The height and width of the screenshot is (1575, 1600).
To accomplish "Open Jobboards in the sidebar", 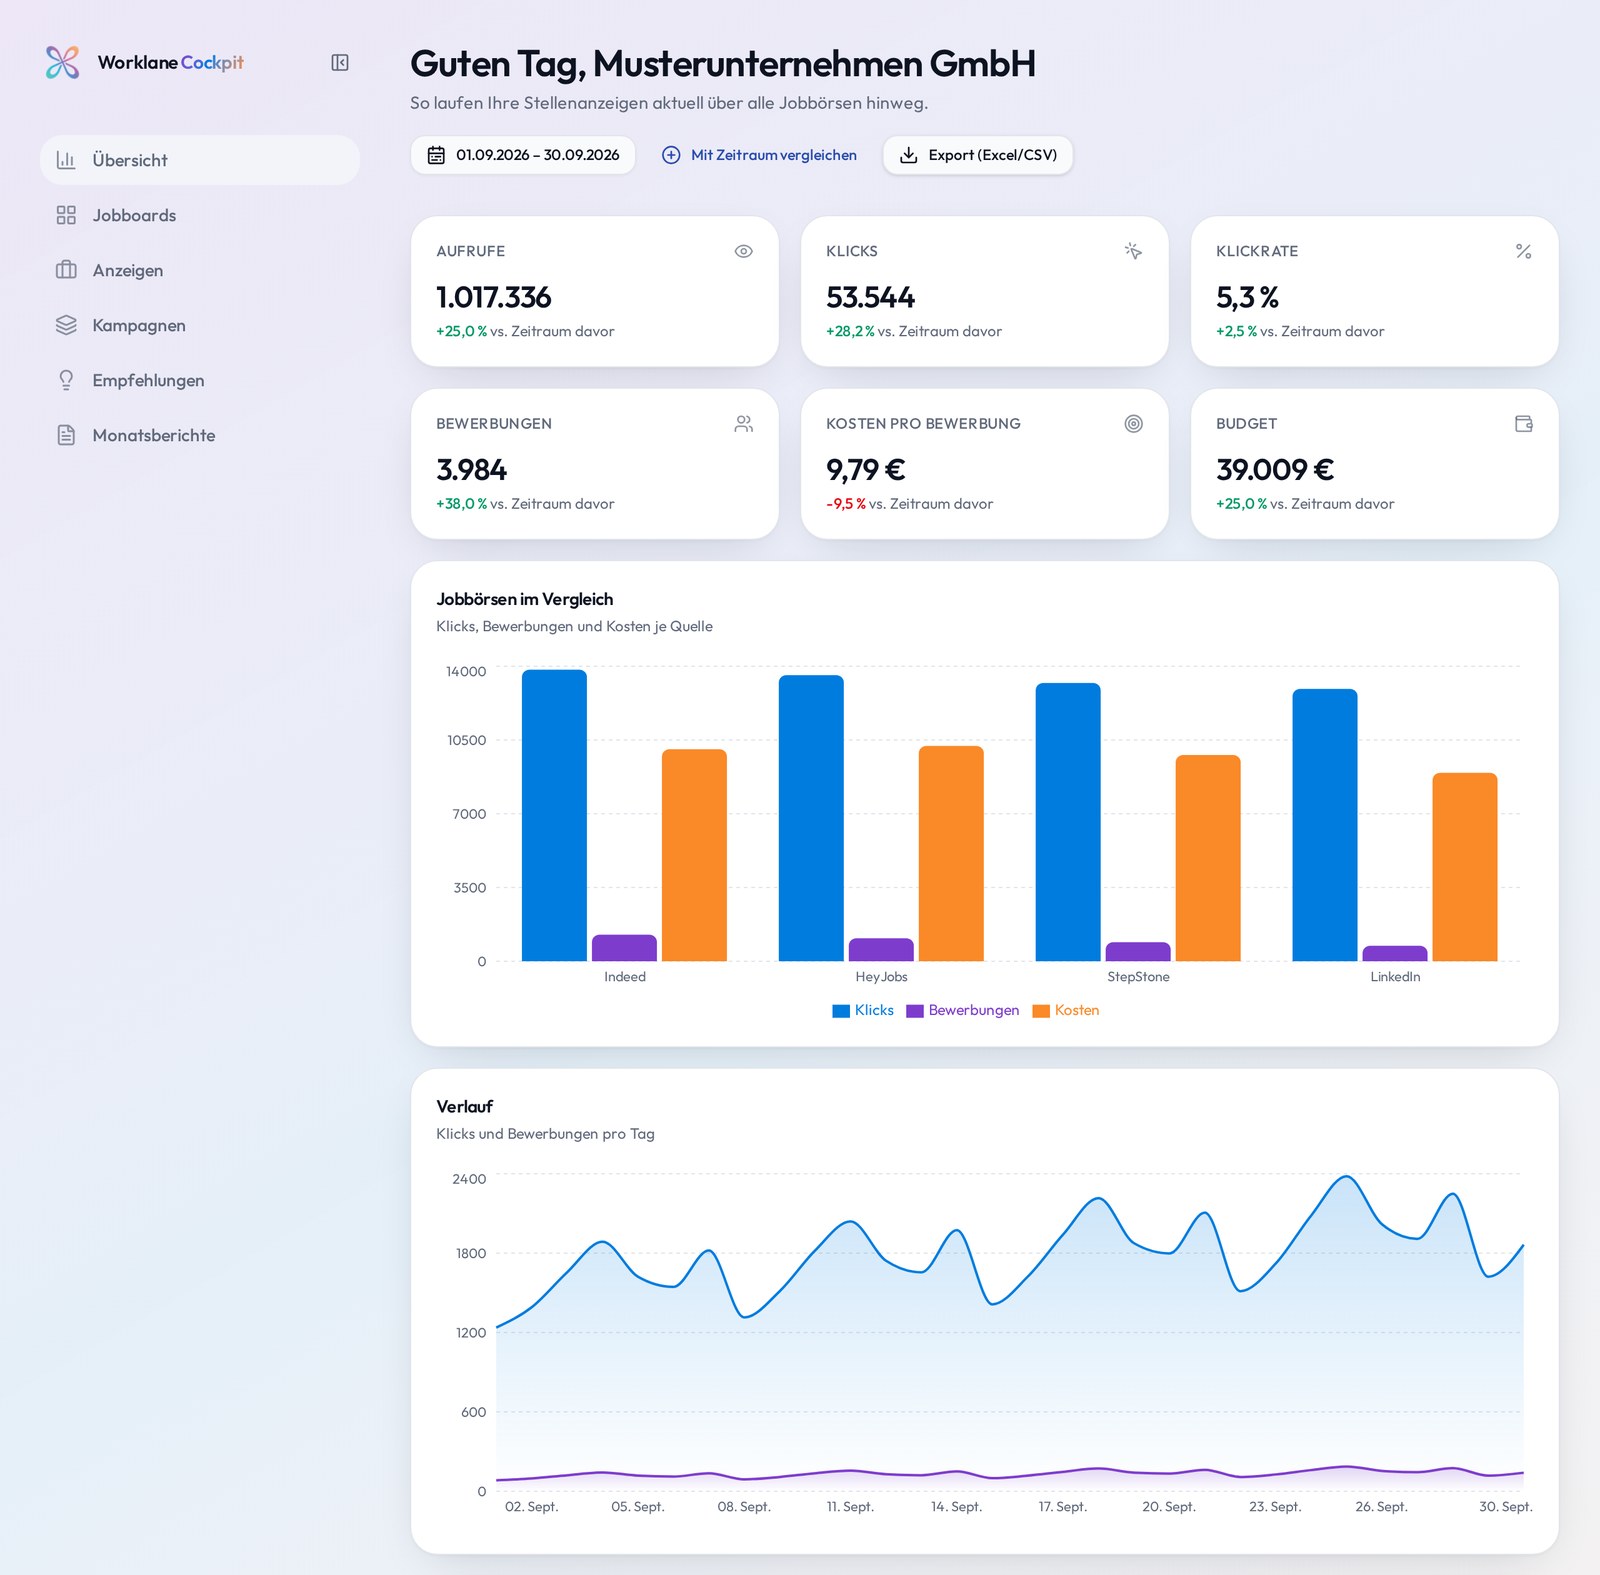I will (200, 215).
